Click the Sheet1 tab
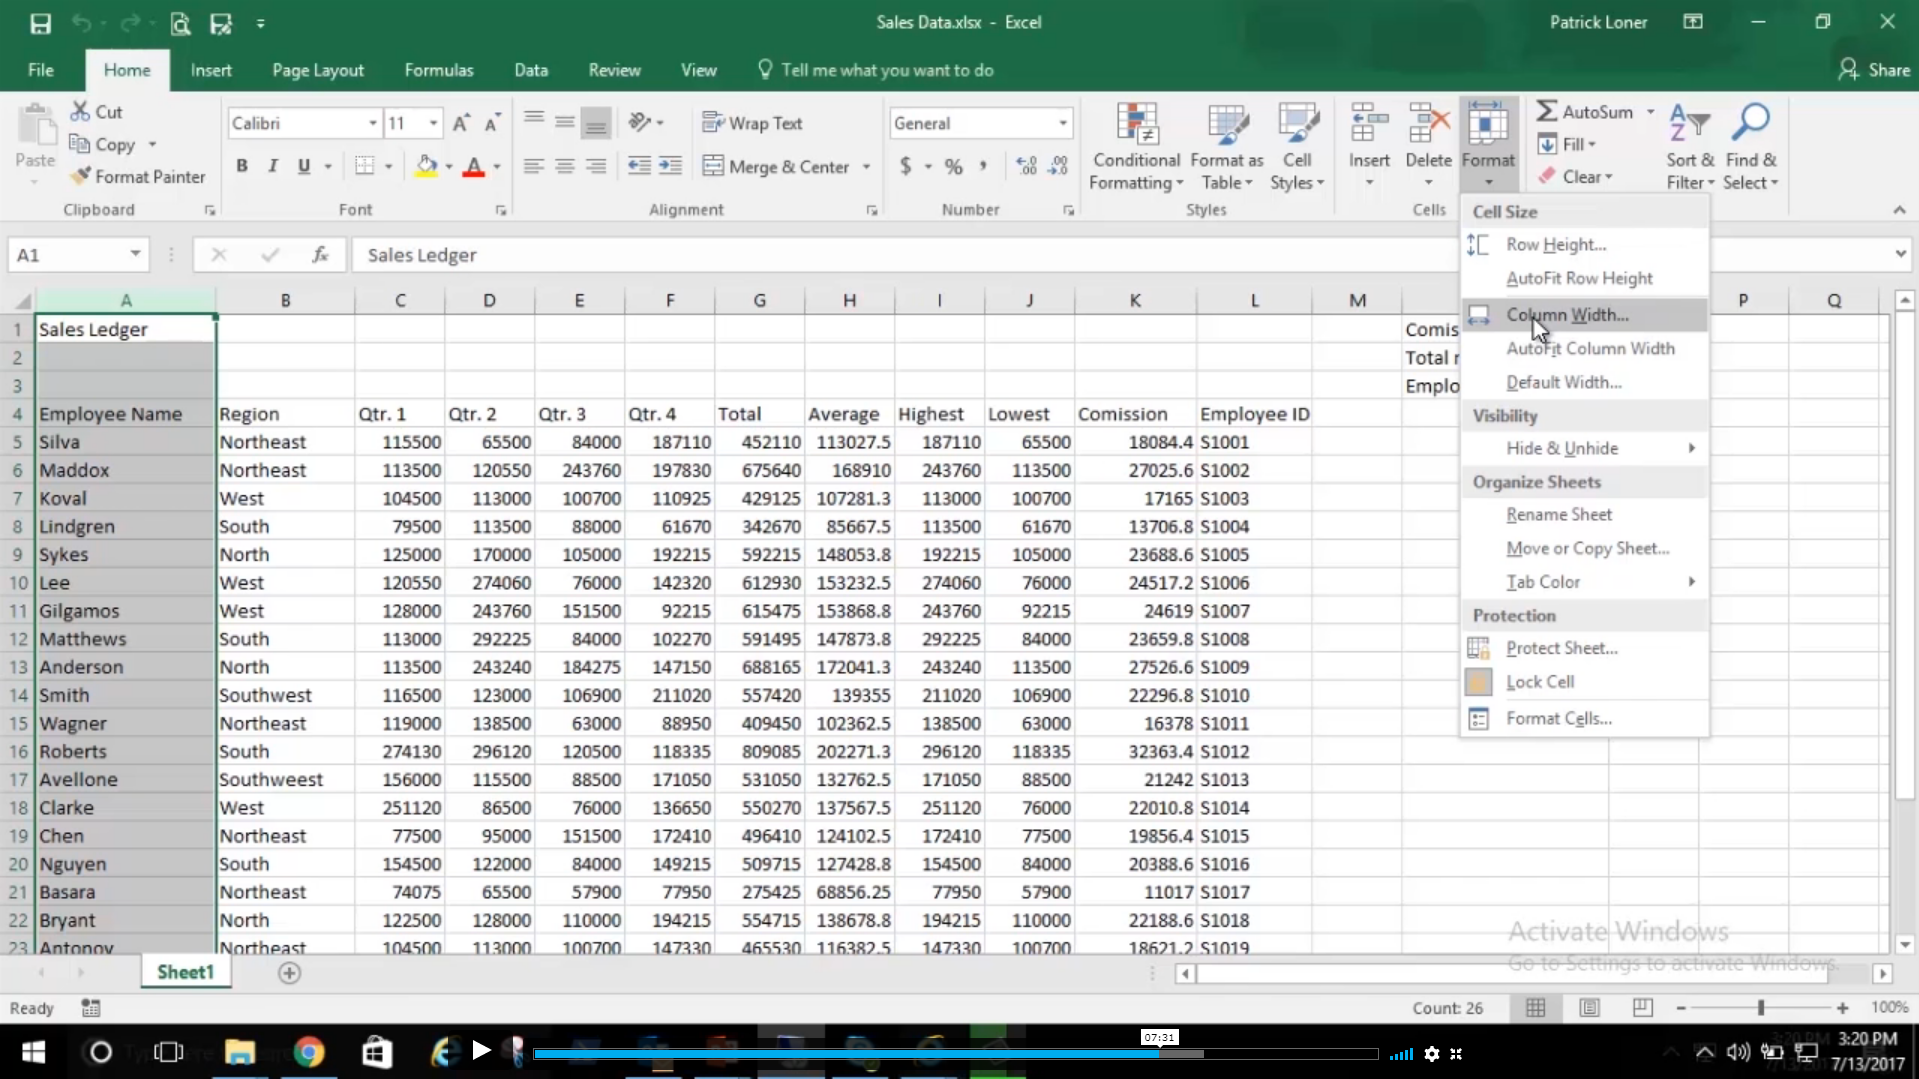Viewport: 1919px width, 1079px height. tap(185, 972)
